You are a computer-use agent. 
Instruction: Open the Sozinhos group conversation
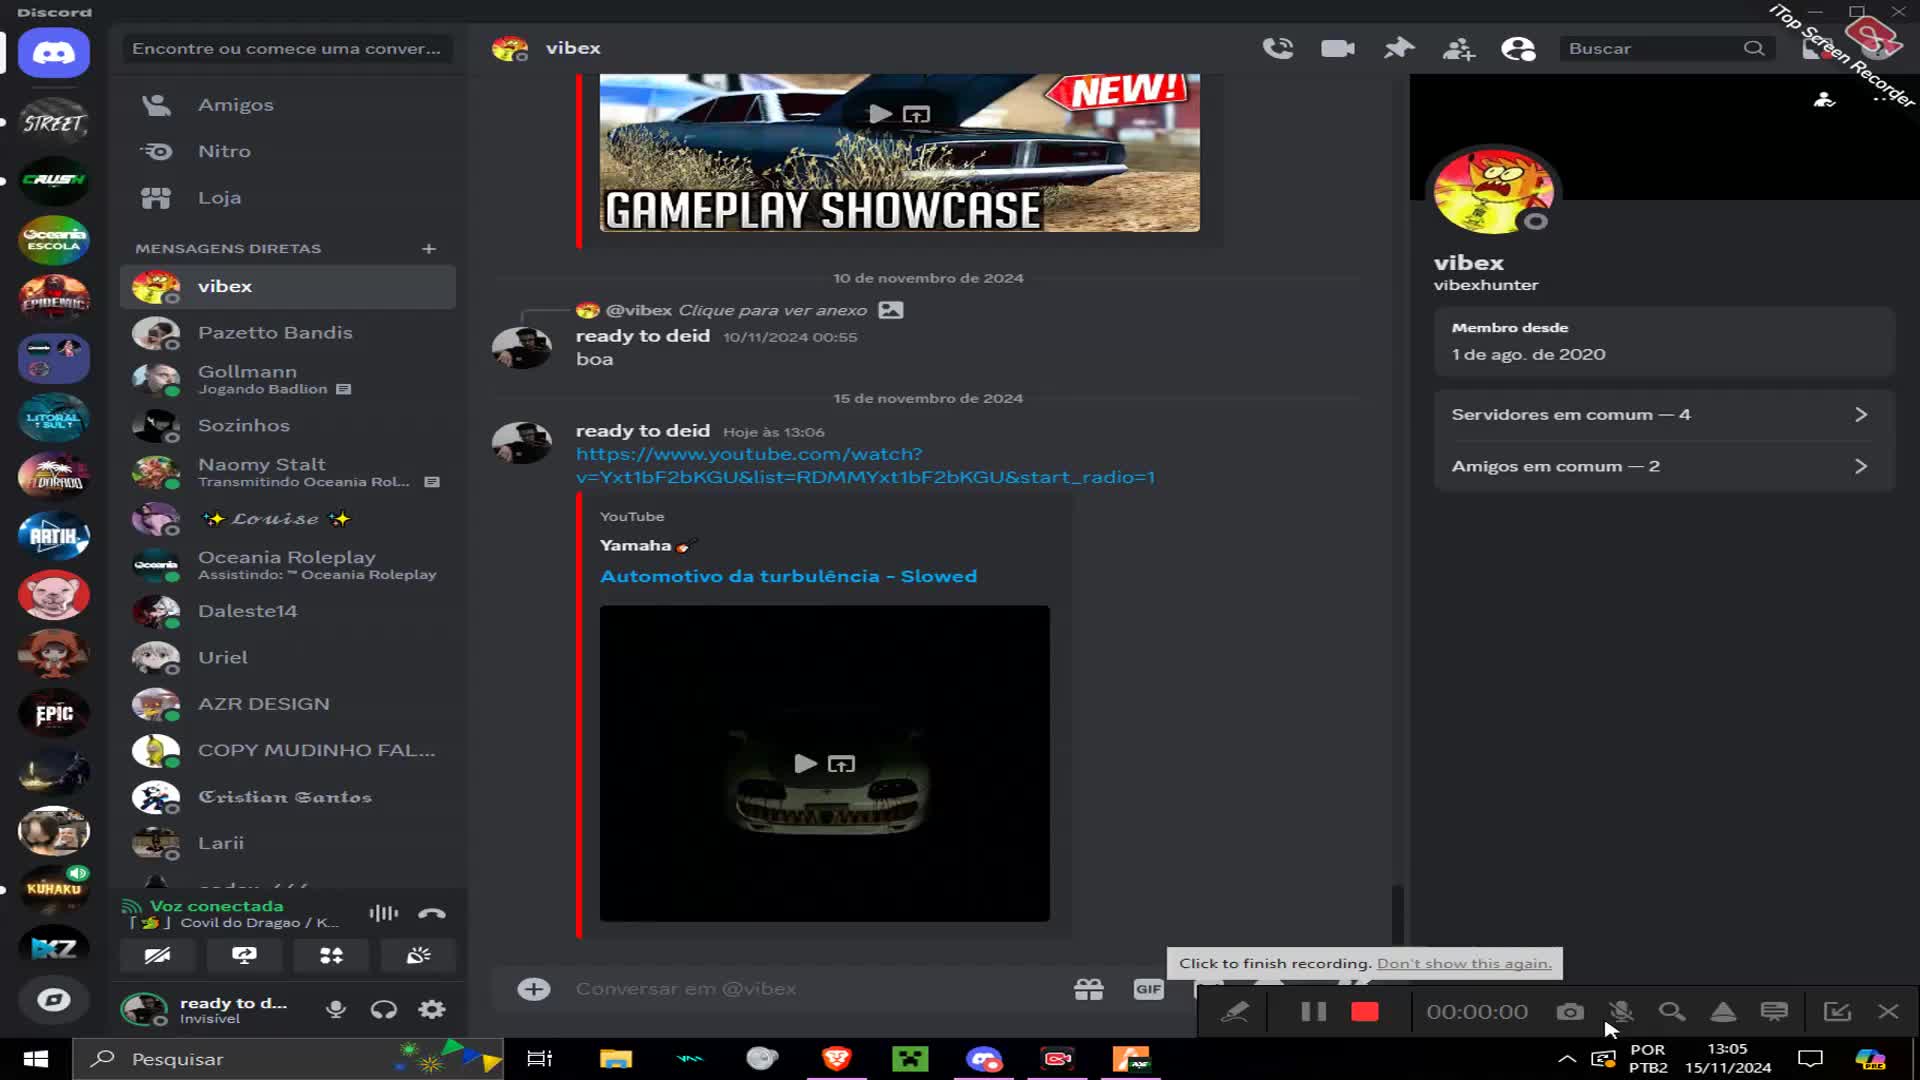[x=288, y=426]
